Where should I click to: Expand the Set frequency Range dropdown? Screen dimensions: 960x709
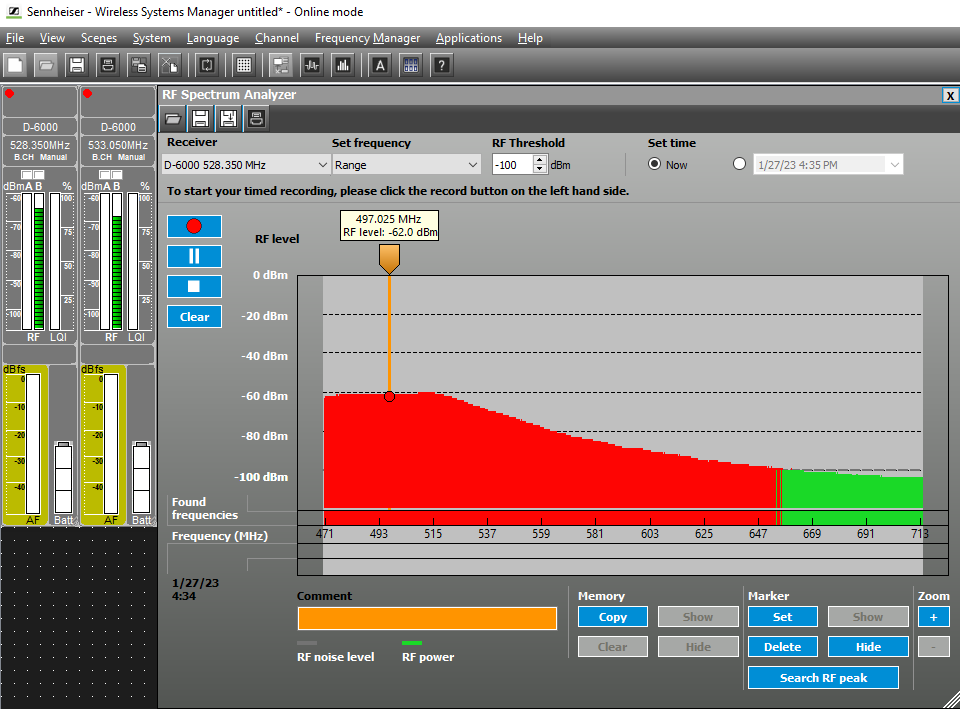tap(406, 165)
